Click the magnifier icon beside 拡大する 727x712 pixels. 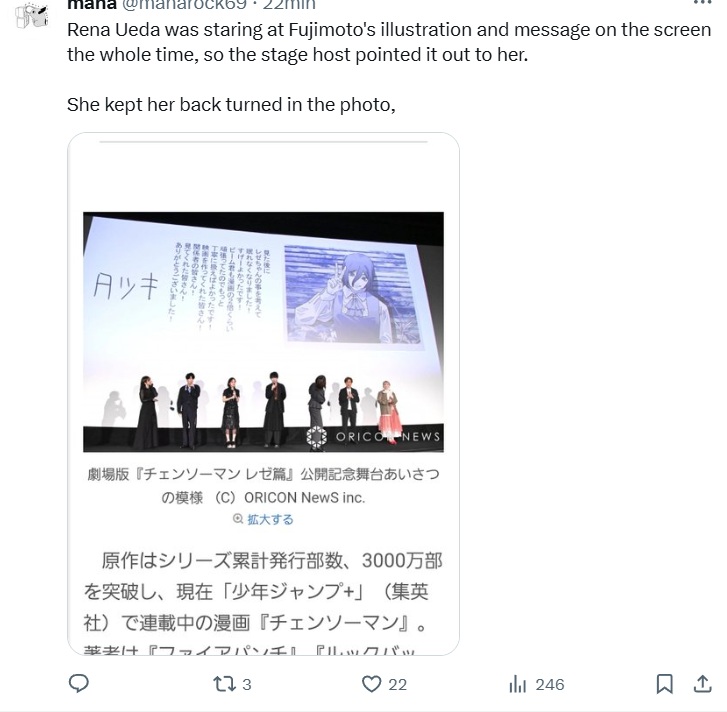click(238, 519)
